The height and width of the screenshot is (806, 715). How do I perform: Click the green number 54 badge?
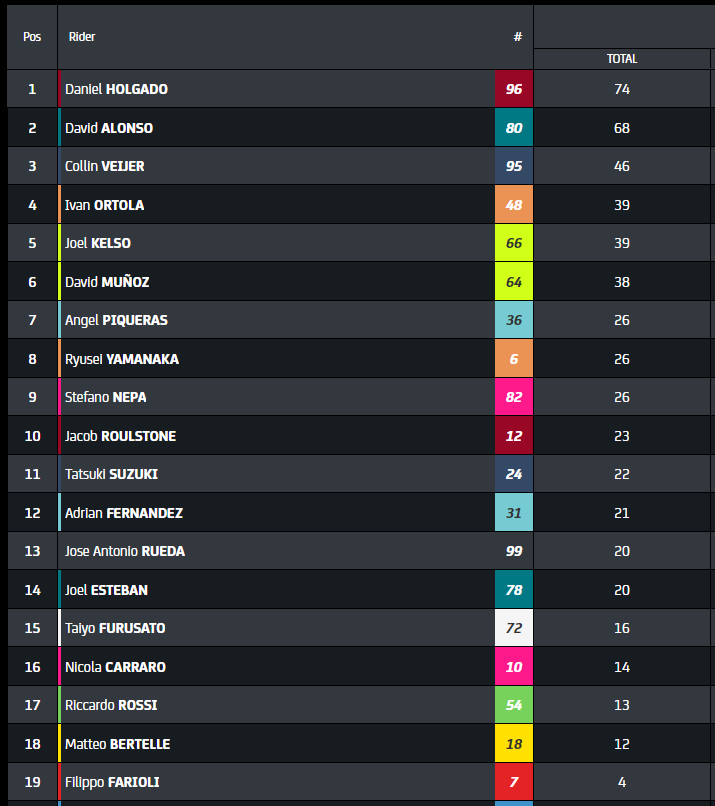514,705
